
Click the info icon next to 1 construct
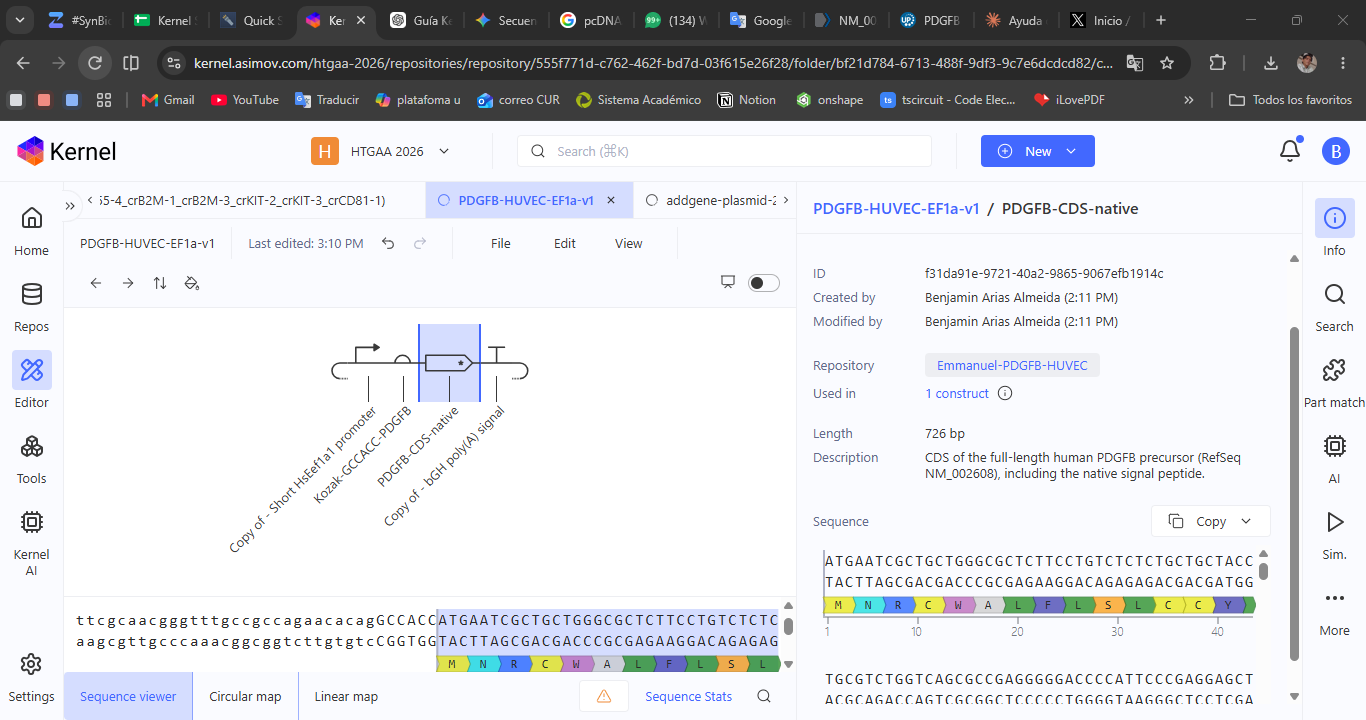(x=1005, y=393)
